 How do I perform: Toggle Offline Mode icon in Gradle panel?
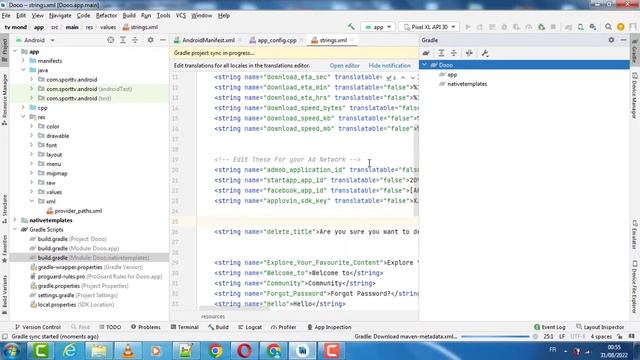pos(469,53)
